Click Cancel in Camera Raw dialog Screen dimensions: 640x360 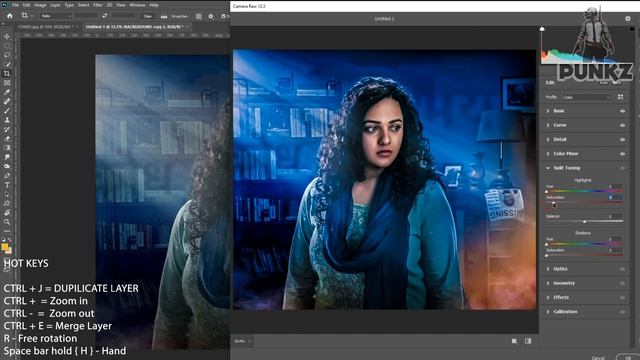(x=598, y=358)
